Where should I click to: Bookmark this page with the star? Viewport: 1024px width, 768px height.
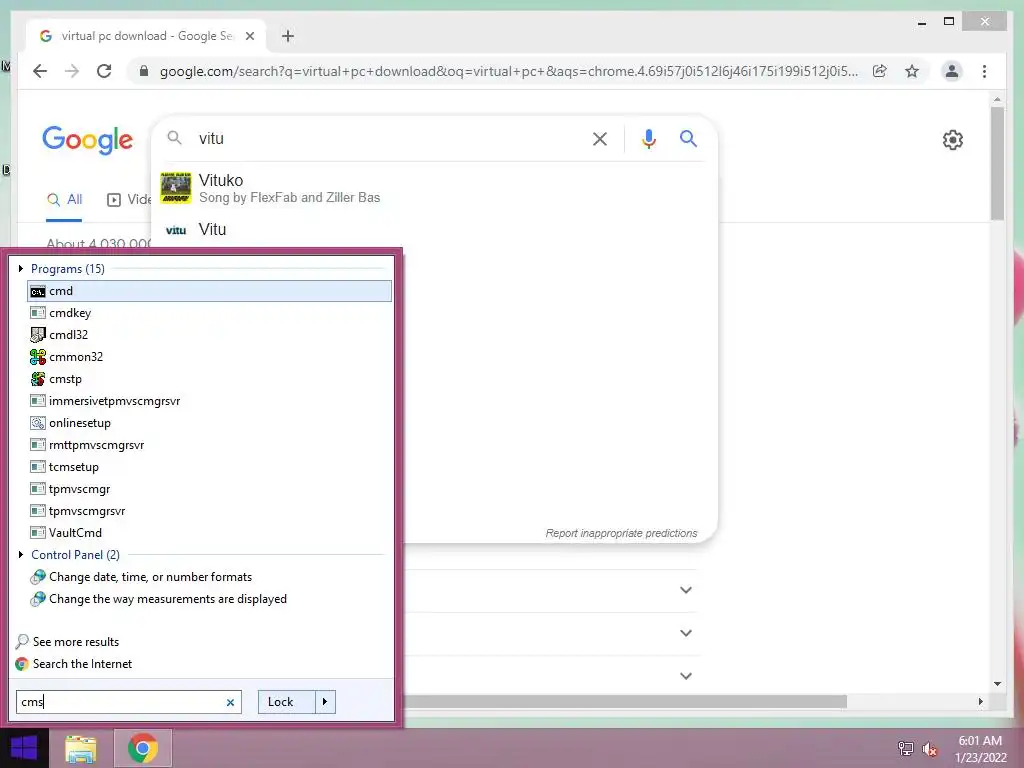(x=912, y=71)
